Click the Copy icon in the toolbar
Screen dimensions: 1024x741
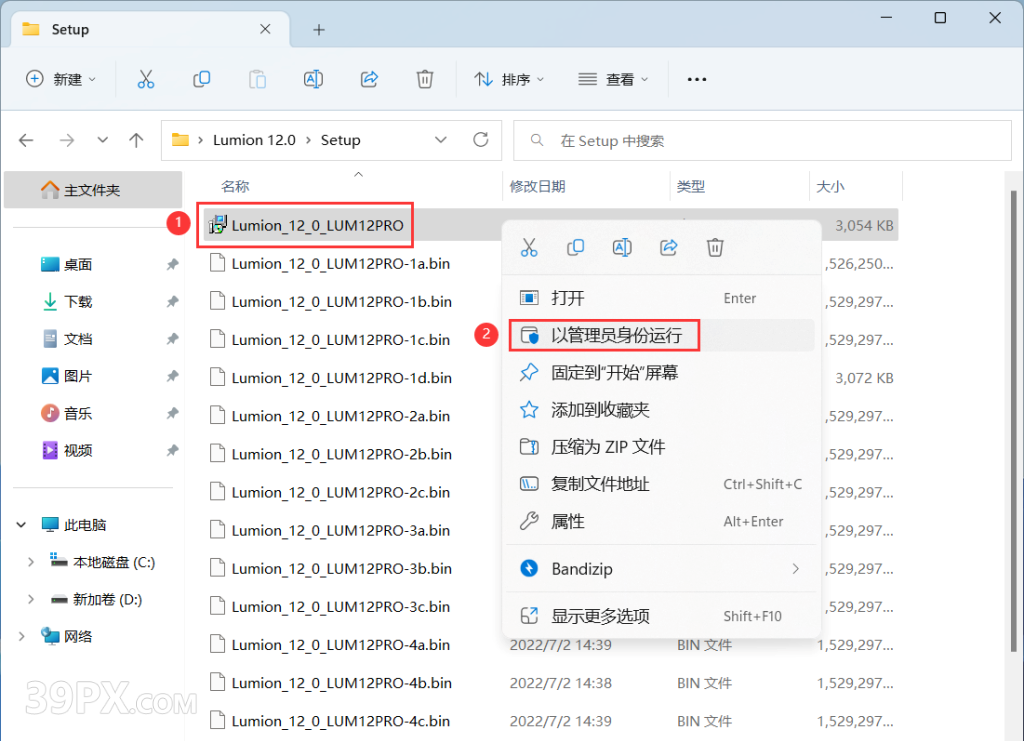pyautogui.click(x=201, y=79)
